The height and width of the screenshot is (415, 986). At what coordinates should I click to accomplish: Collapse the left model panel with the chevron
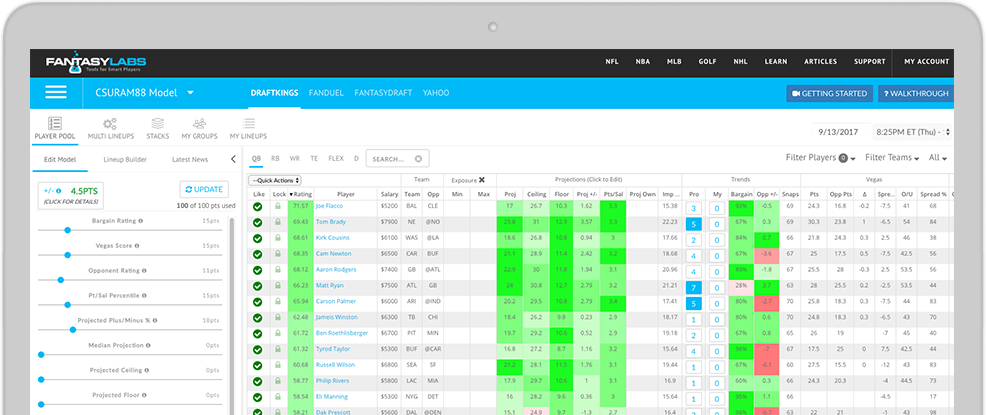233,159
